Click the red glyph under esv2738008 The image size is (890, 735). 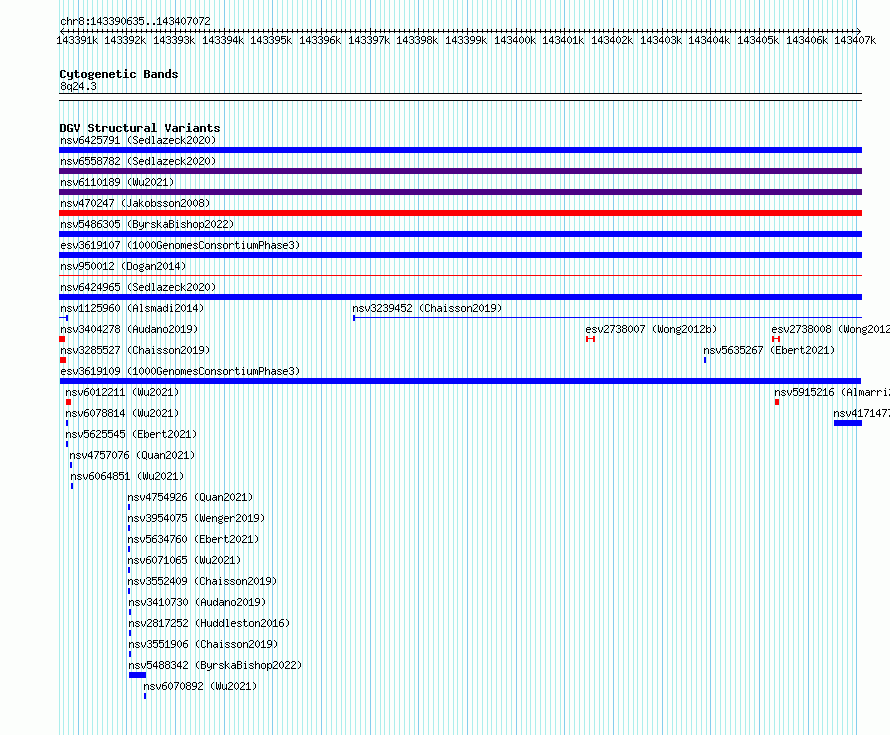(x=776, y=339)
